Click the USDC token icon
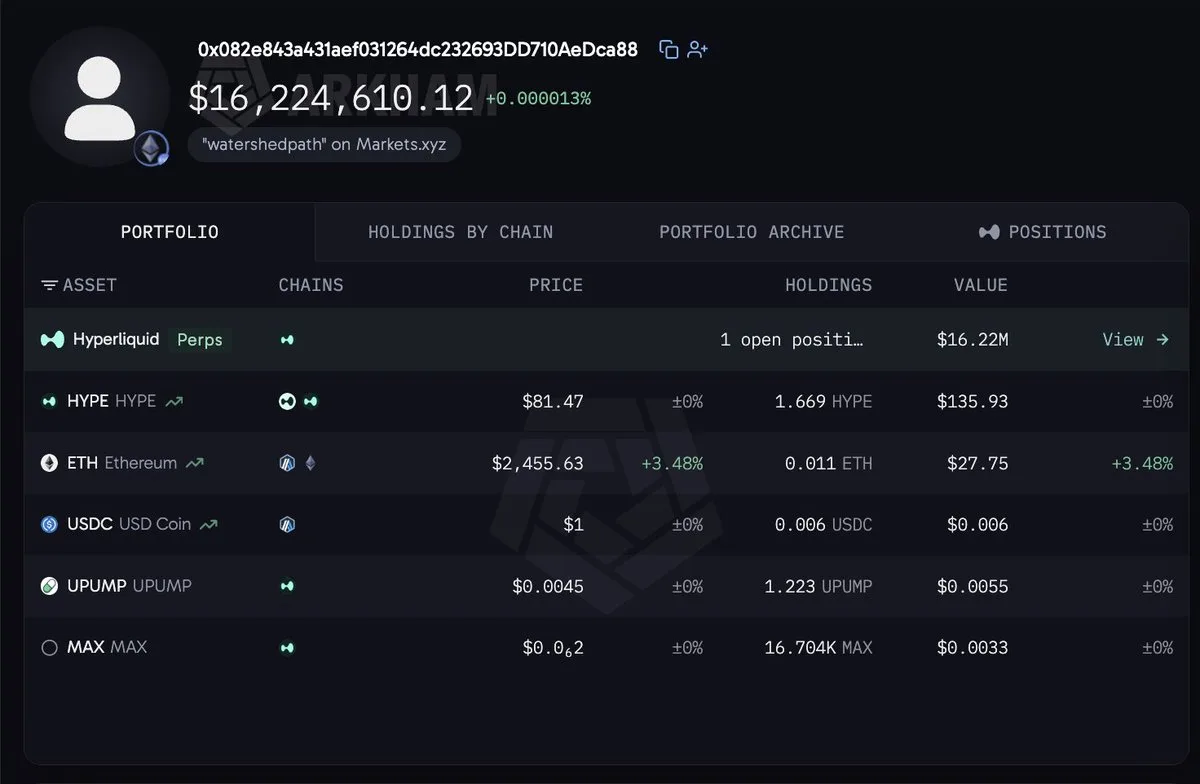Viewport: 1200px width, 784px height. coord(49,524)
